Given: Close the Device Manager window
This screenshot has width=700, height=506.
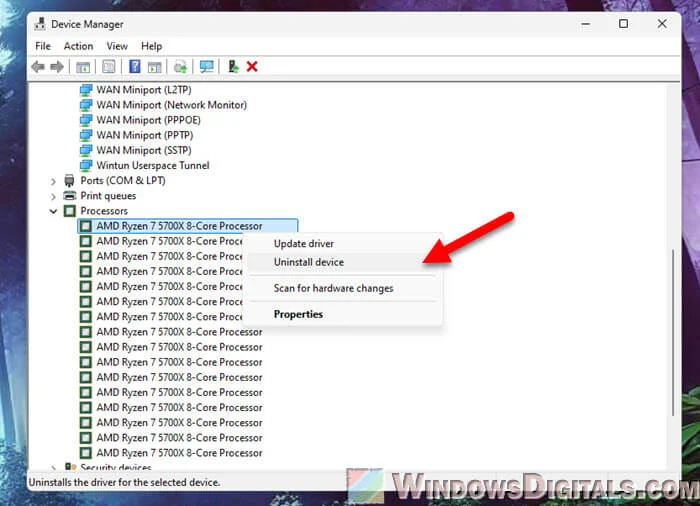Looking at the screenshot, I should point(662,24).
